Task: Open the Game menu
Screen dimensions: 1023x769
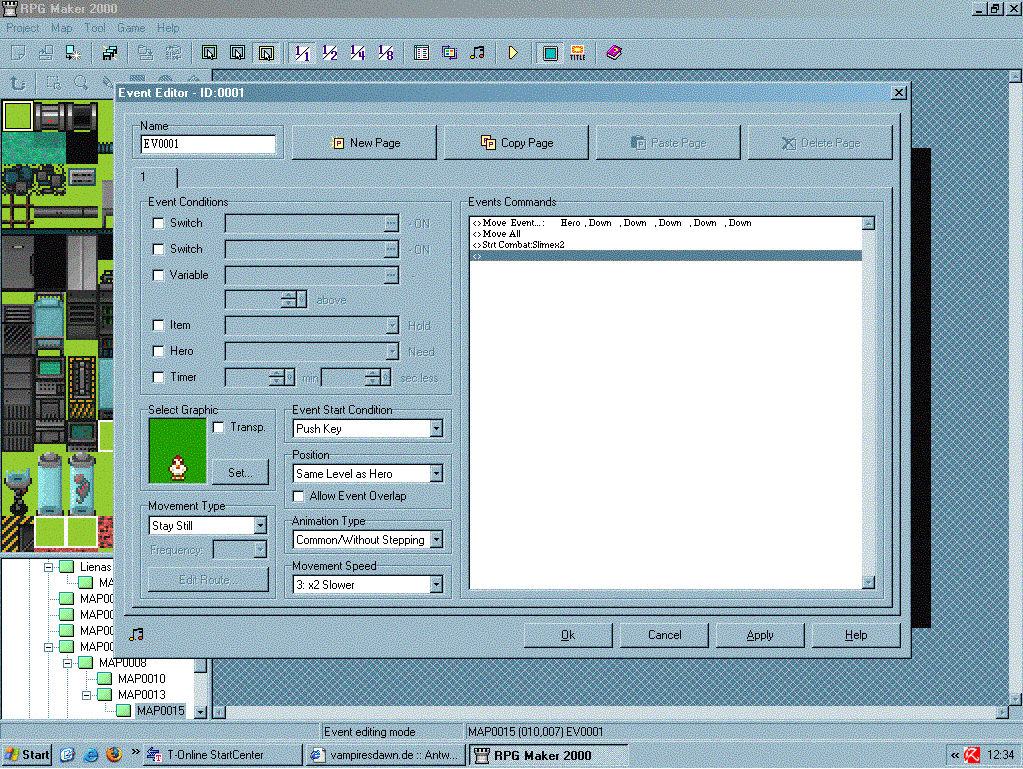Action: [131, 28]
